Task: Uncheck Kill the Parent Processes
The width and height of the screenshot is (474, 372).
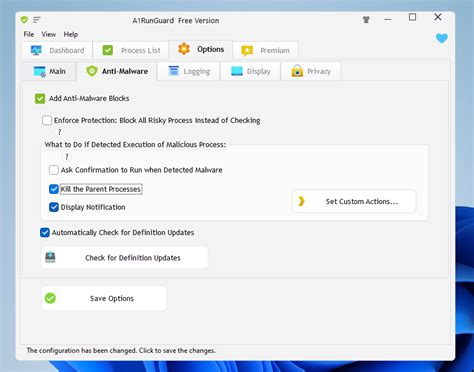Action: click(54, 189)
